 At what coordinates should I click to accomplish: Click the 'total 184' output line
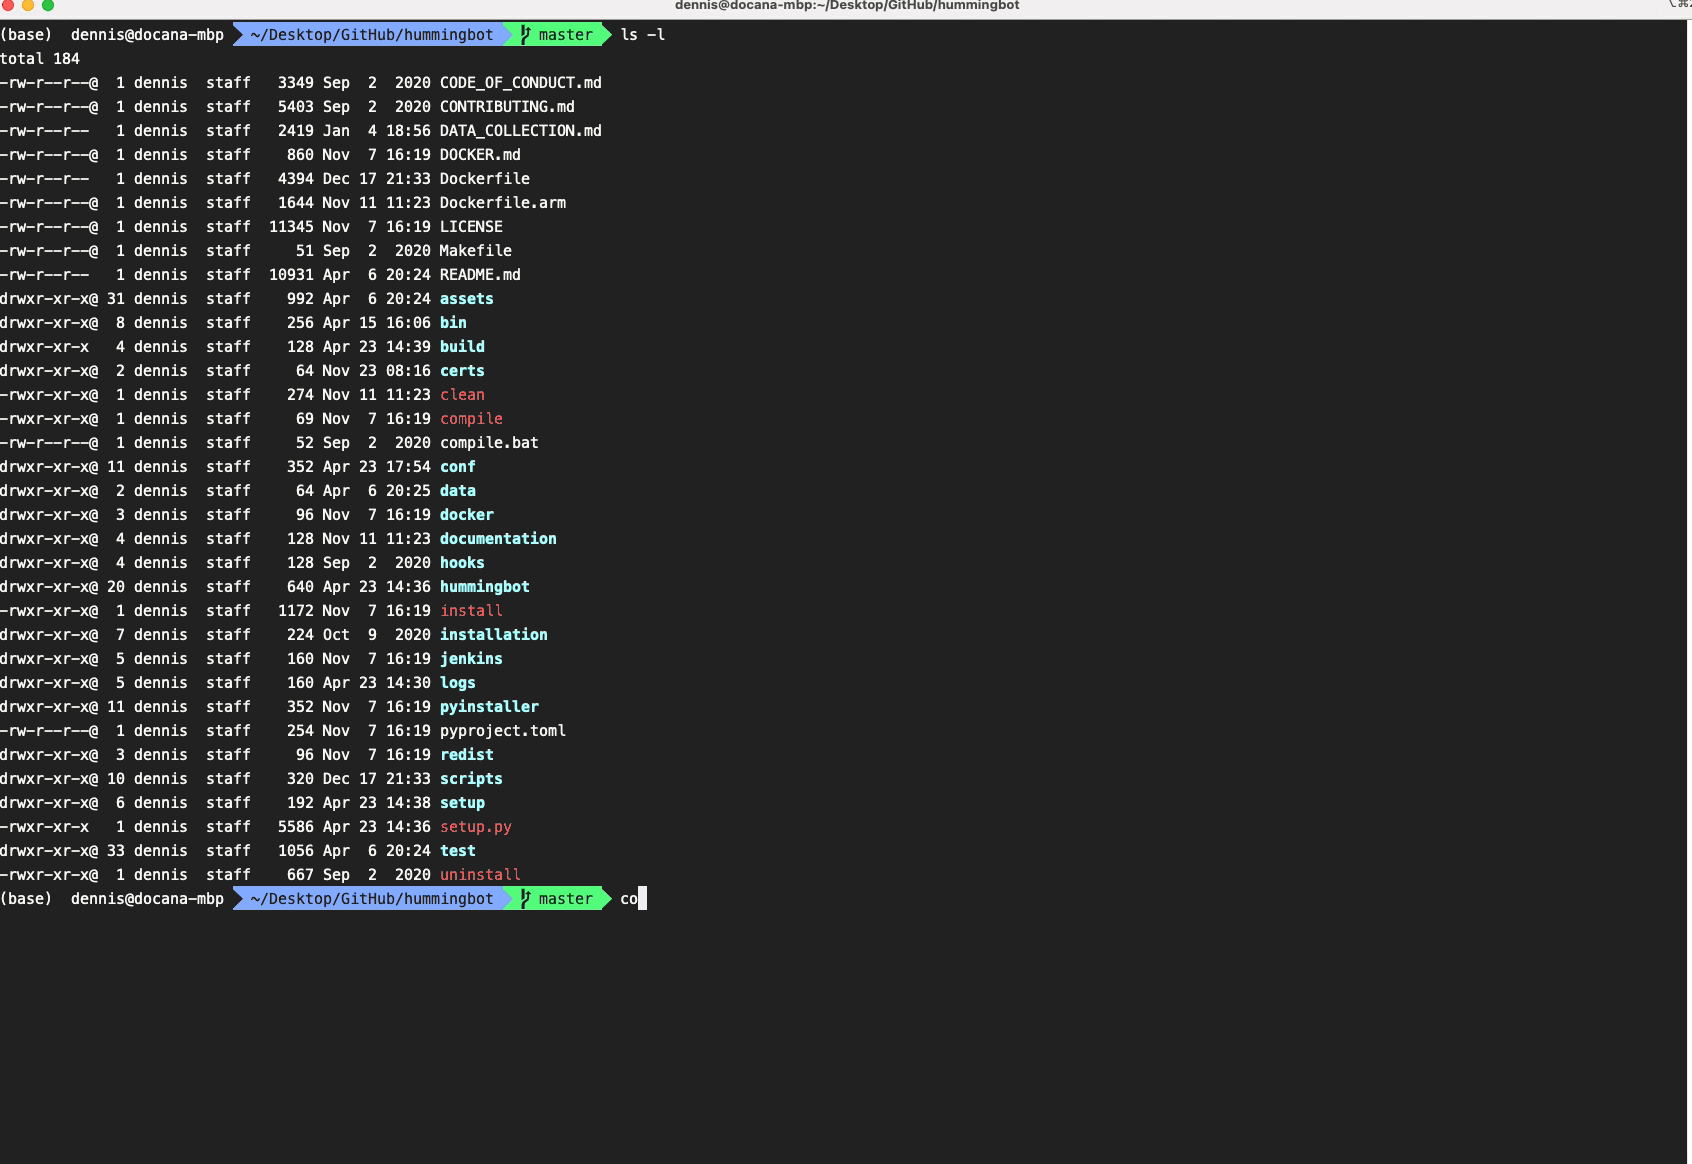tap(40, 59)
